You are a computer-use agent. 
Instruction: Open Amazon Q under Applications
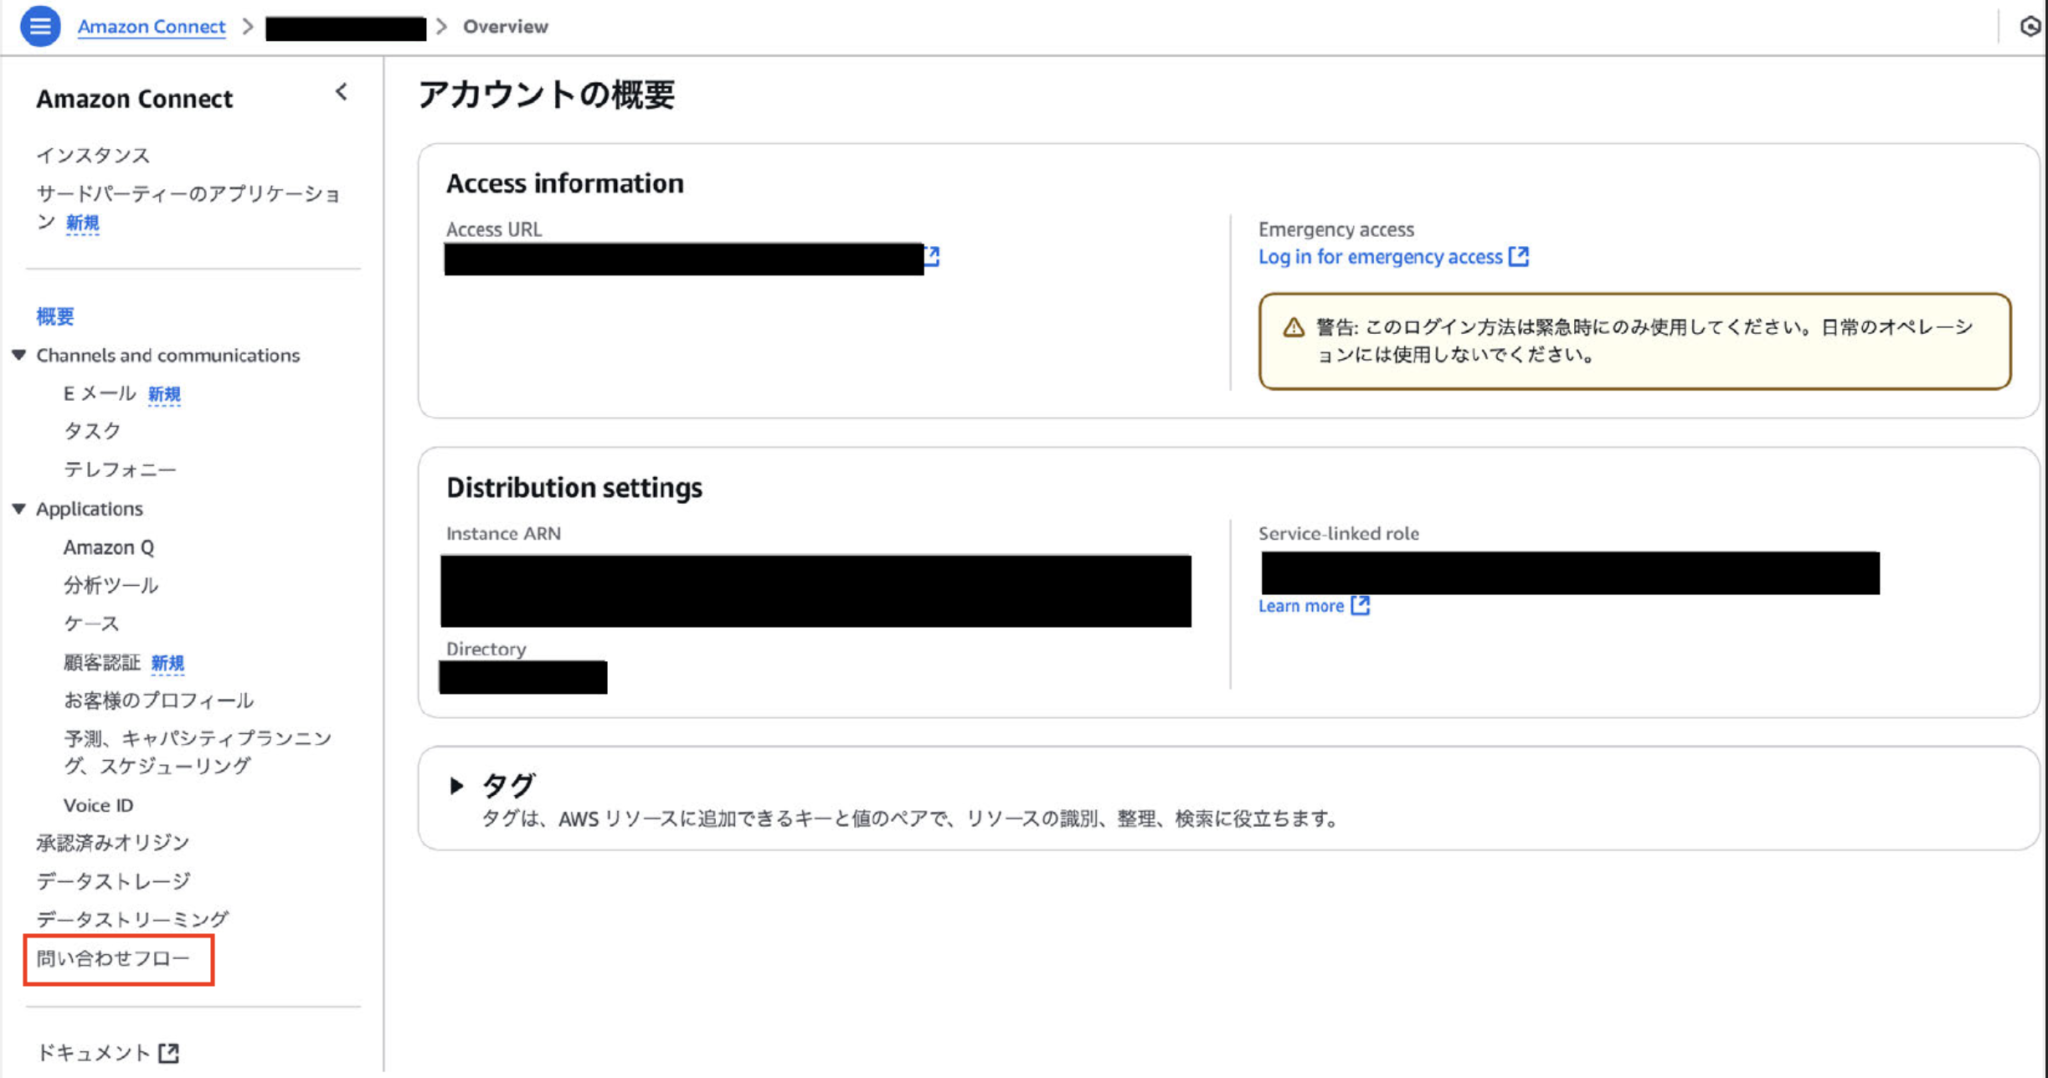coord(109,547)
